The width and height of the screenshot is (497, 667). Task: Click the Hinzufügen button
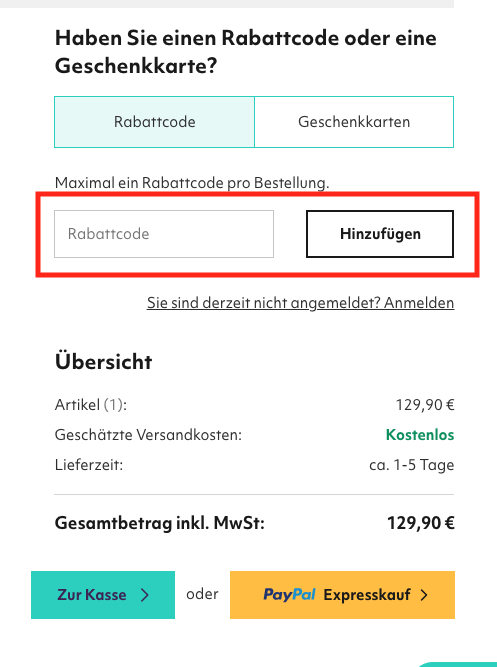point(380,234)
